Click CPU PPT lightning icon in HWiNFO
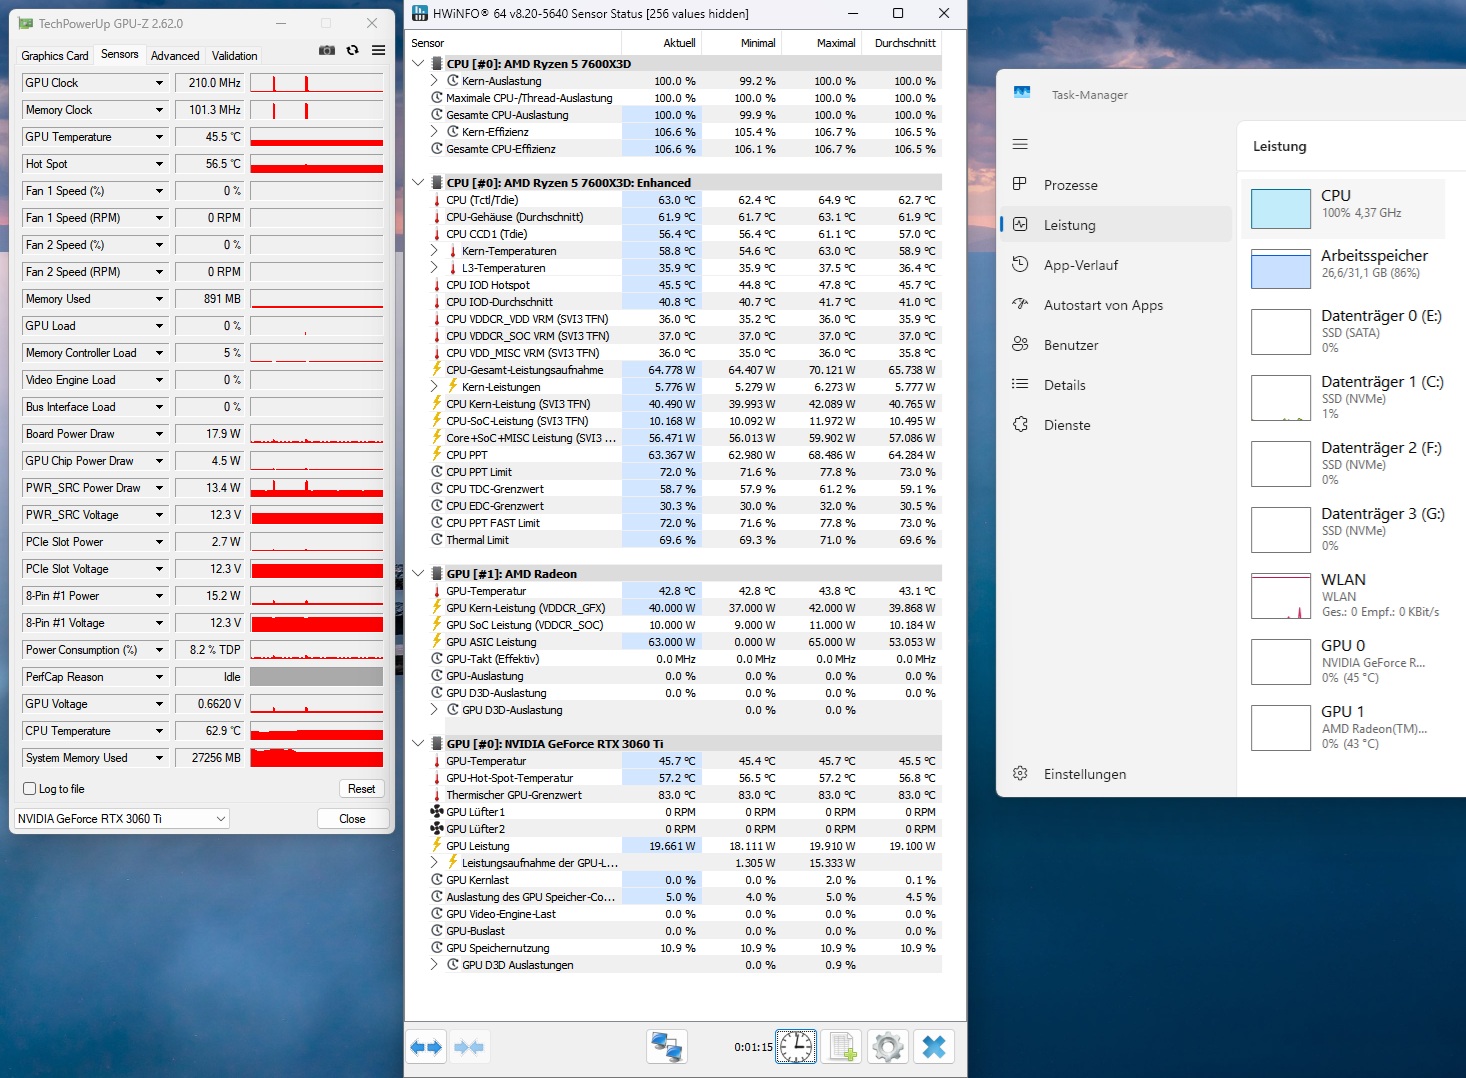Viewport: 1466px width, 1078px height. point(437,455)
